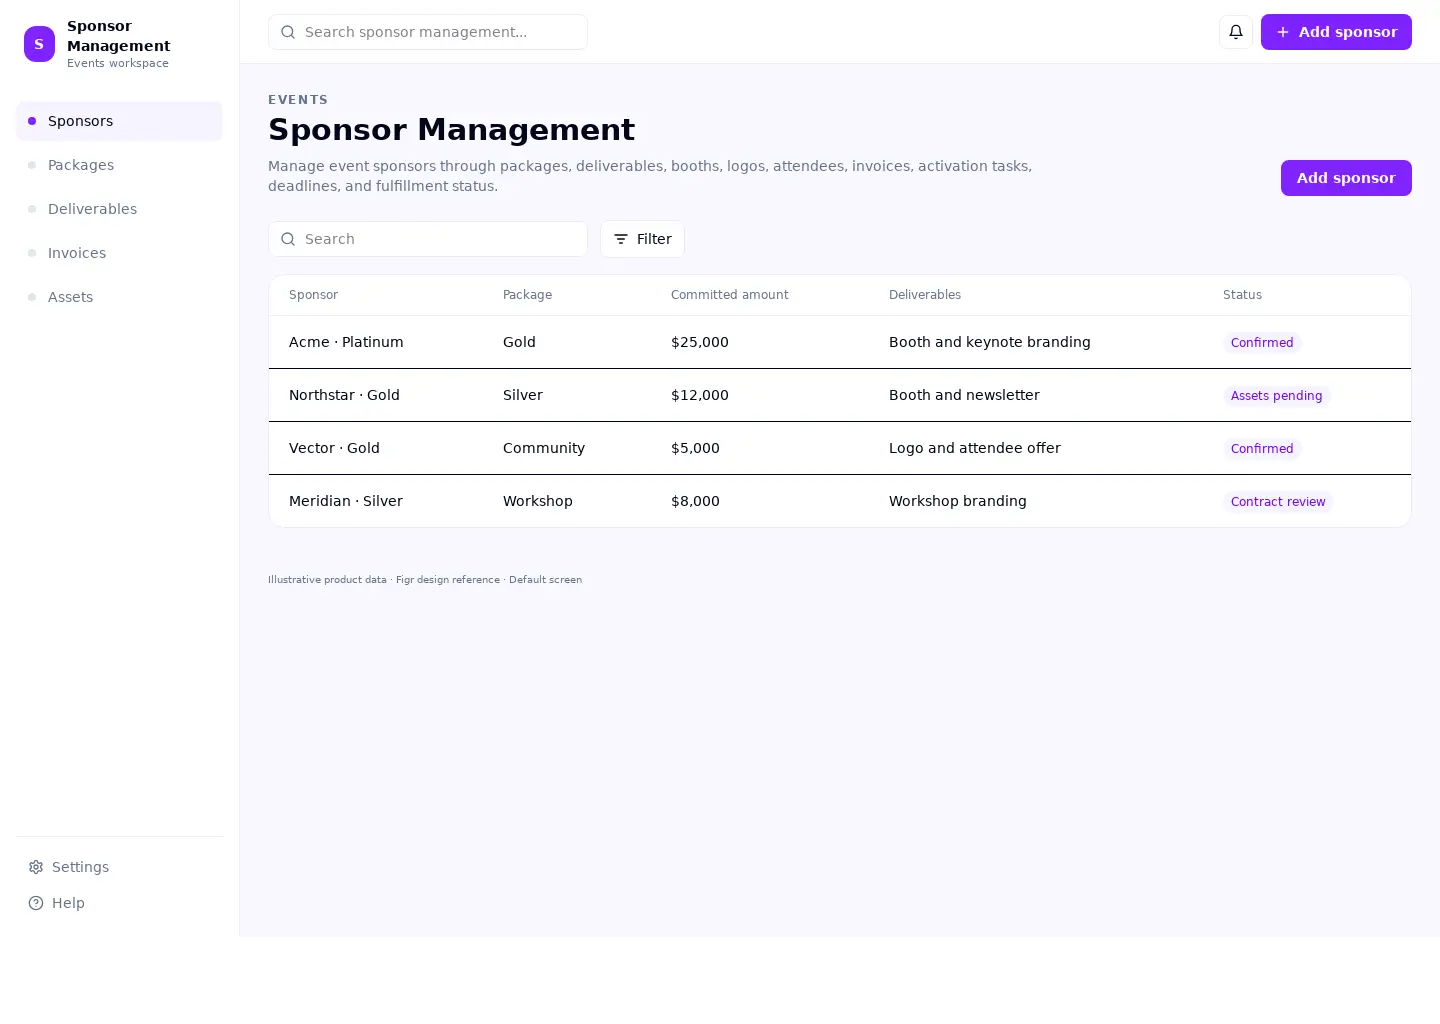
Task: Click the Package column header
Action: tap(527, 295)
